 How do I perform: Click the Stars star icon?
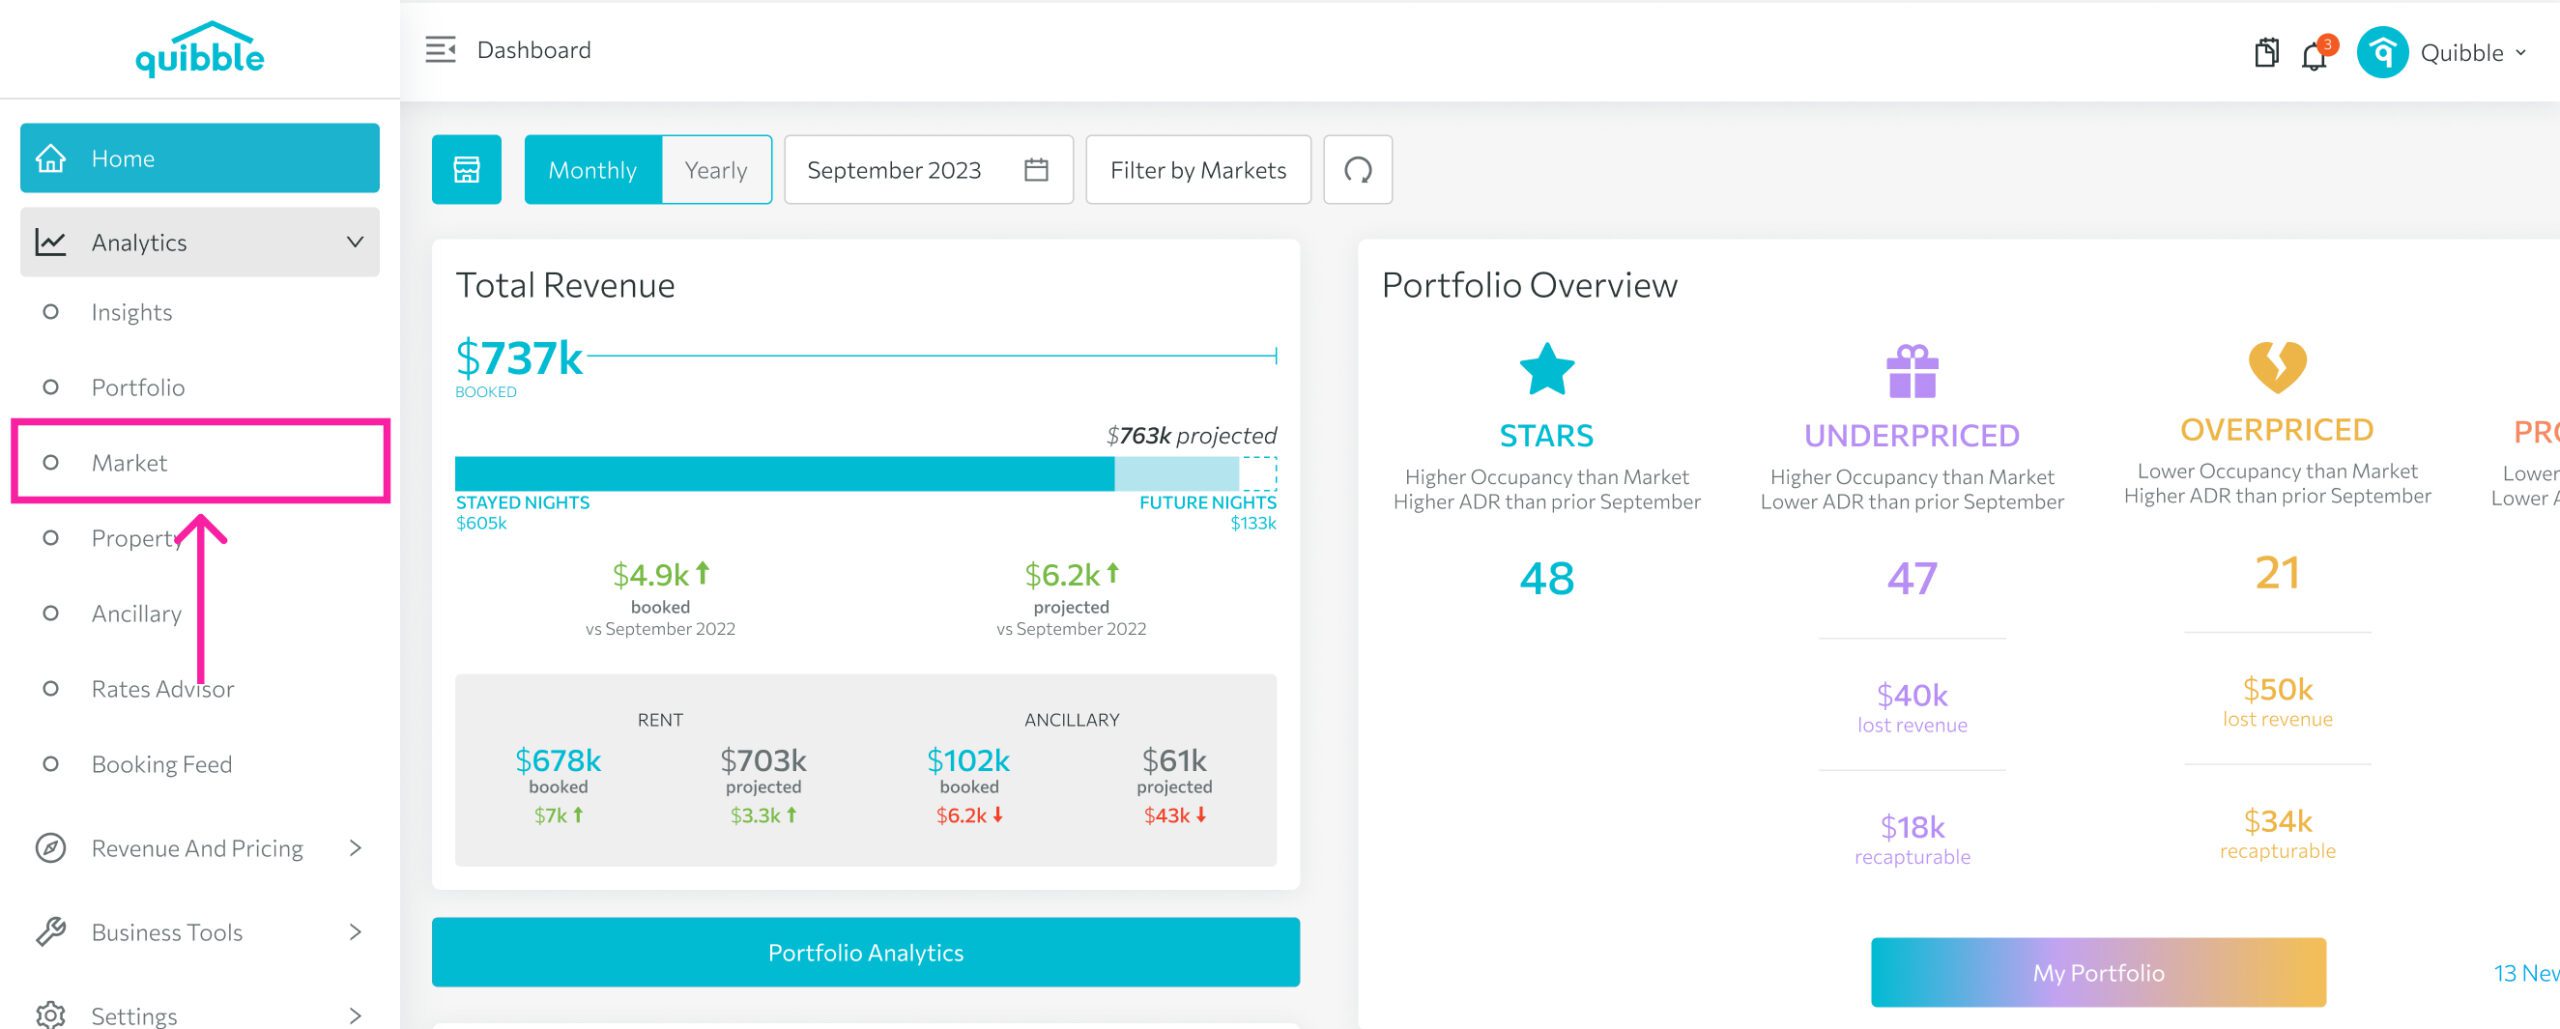[x=1547, y=369]
